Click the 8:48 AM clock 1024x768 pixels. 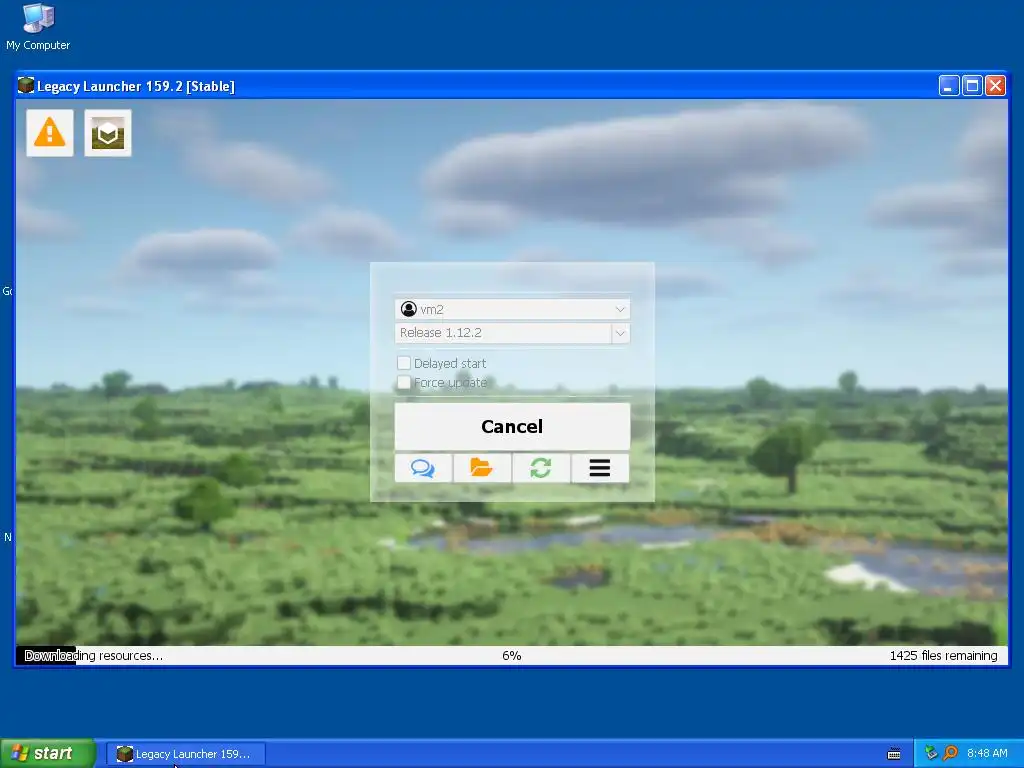pyautogui.click(x=987, y=754)
